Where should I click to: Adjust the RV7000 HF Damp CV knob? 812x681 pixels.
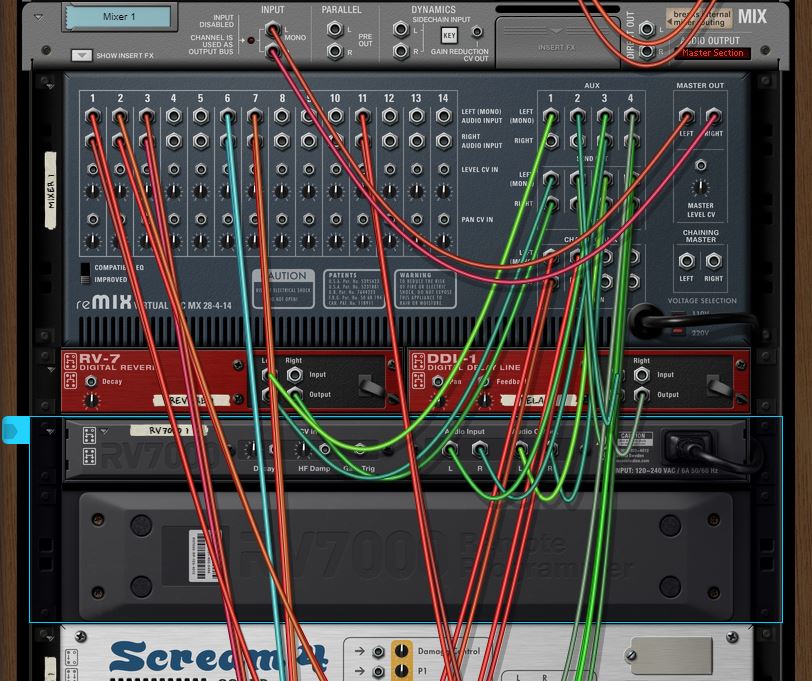click(x=302, y=449)
